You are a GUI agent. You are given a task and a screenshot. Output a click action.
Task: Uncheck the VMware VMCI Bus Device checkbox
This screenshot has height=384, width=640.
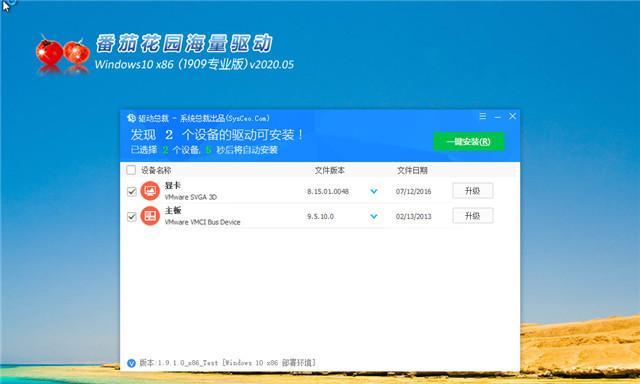131,216
